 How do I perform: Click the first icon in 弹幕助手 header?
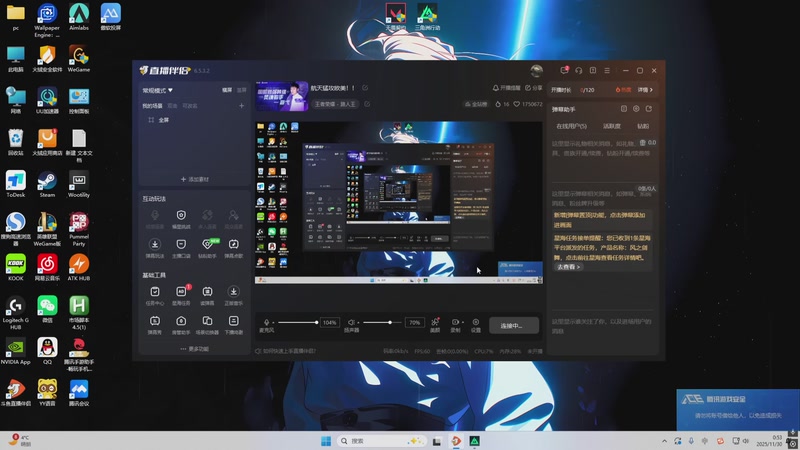(x=623, y=109)
